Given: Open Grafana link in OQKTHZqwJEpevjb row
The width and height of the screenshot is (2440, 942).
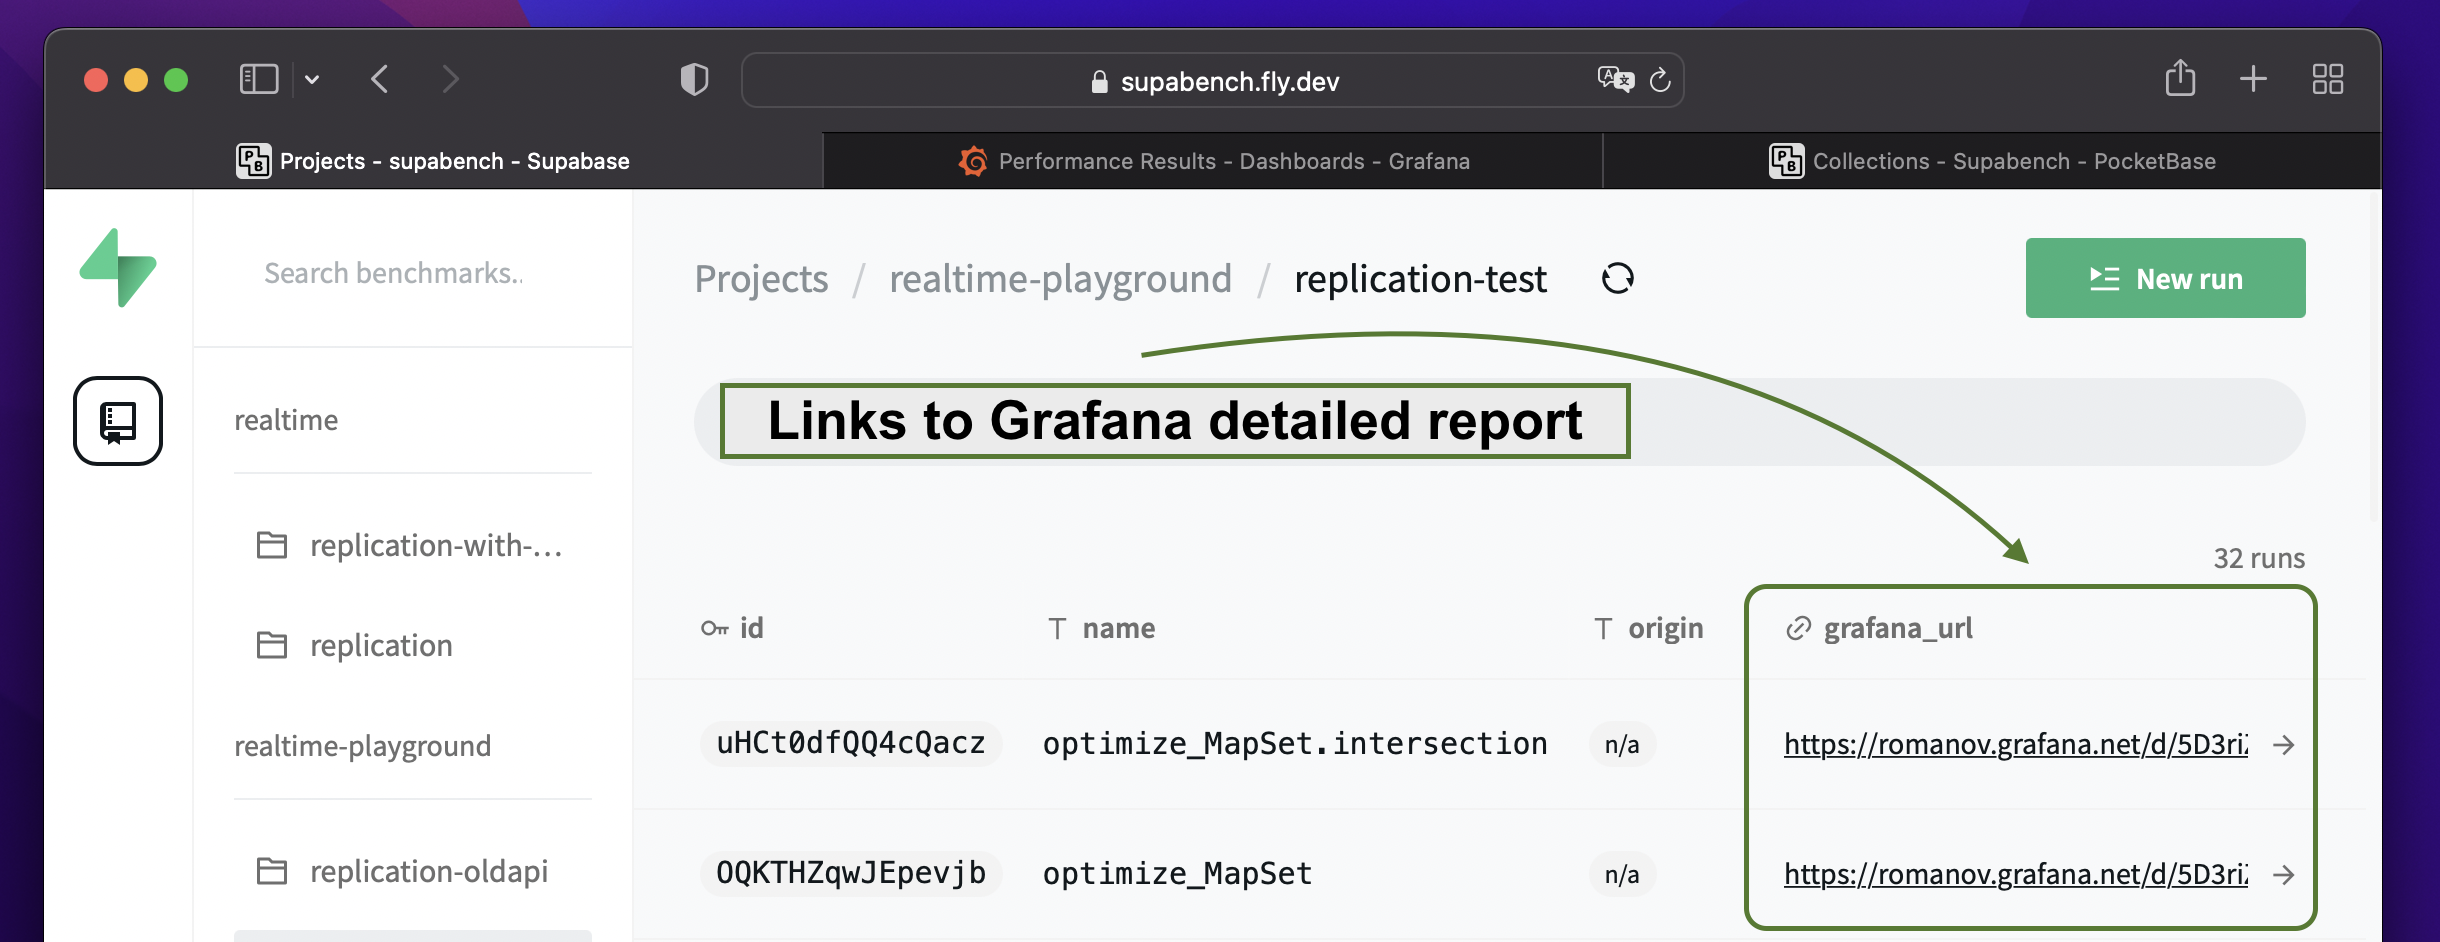Looking at the screenshot, I should click(2016, 874).
